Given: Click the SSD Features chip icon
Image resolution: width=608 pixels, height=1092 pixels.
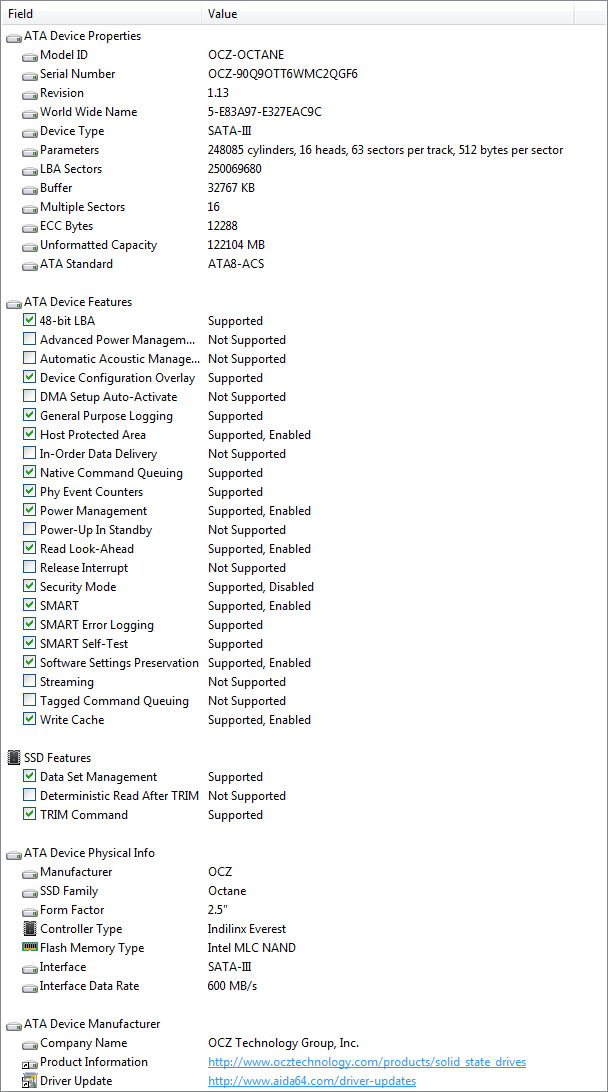Looking at the screenshot, I should 13,758.
